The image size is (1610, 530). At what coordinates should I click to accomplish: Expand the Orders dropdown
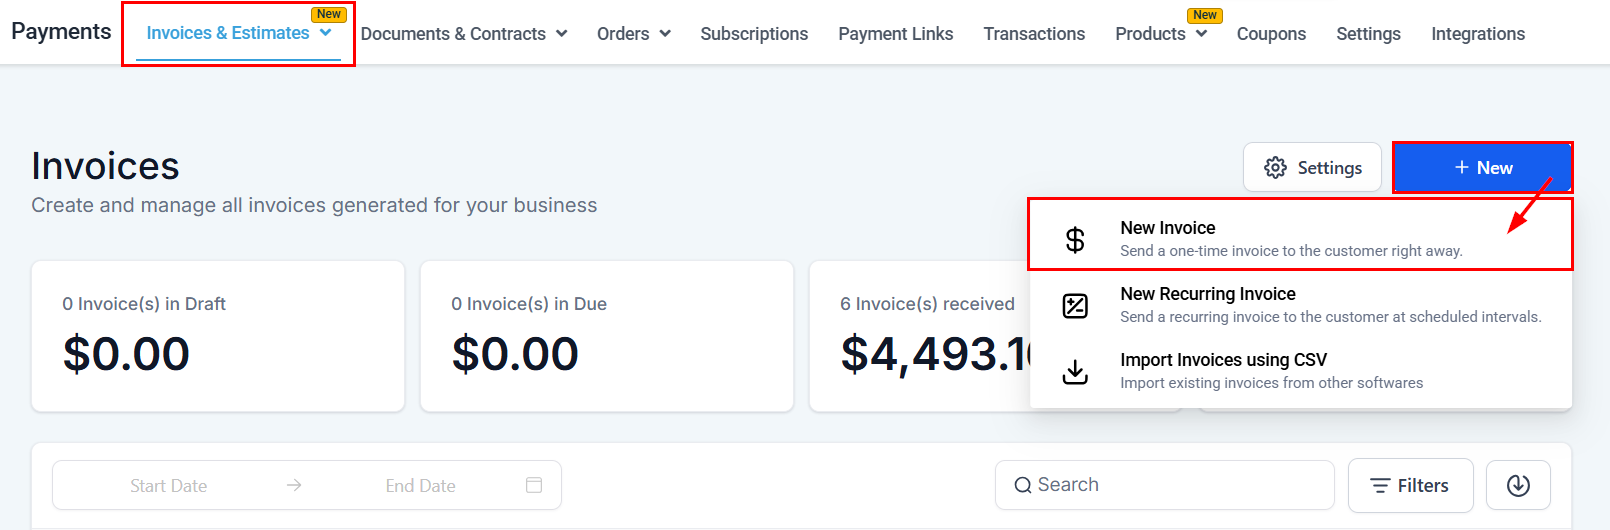[665, 34]
